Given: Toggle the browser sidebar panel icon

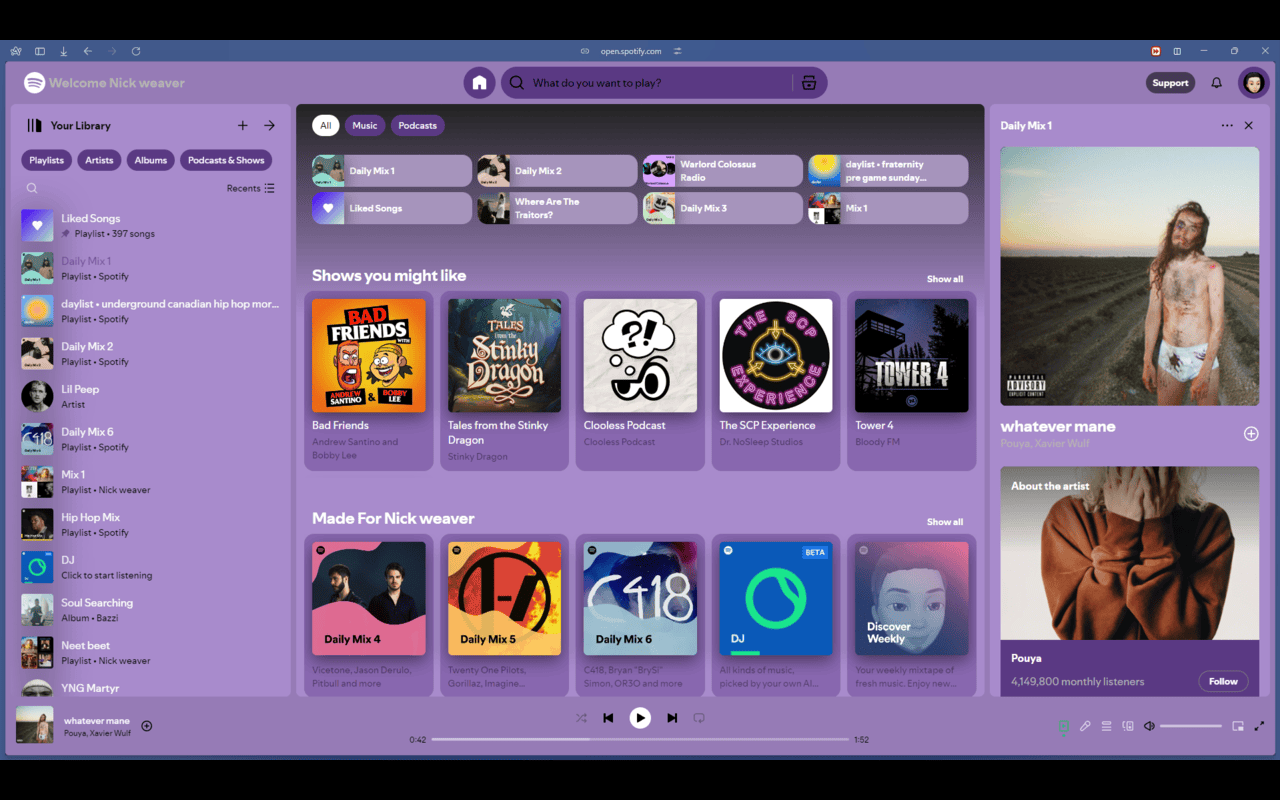Looking at the screenshot, I should tap(40, 51).
